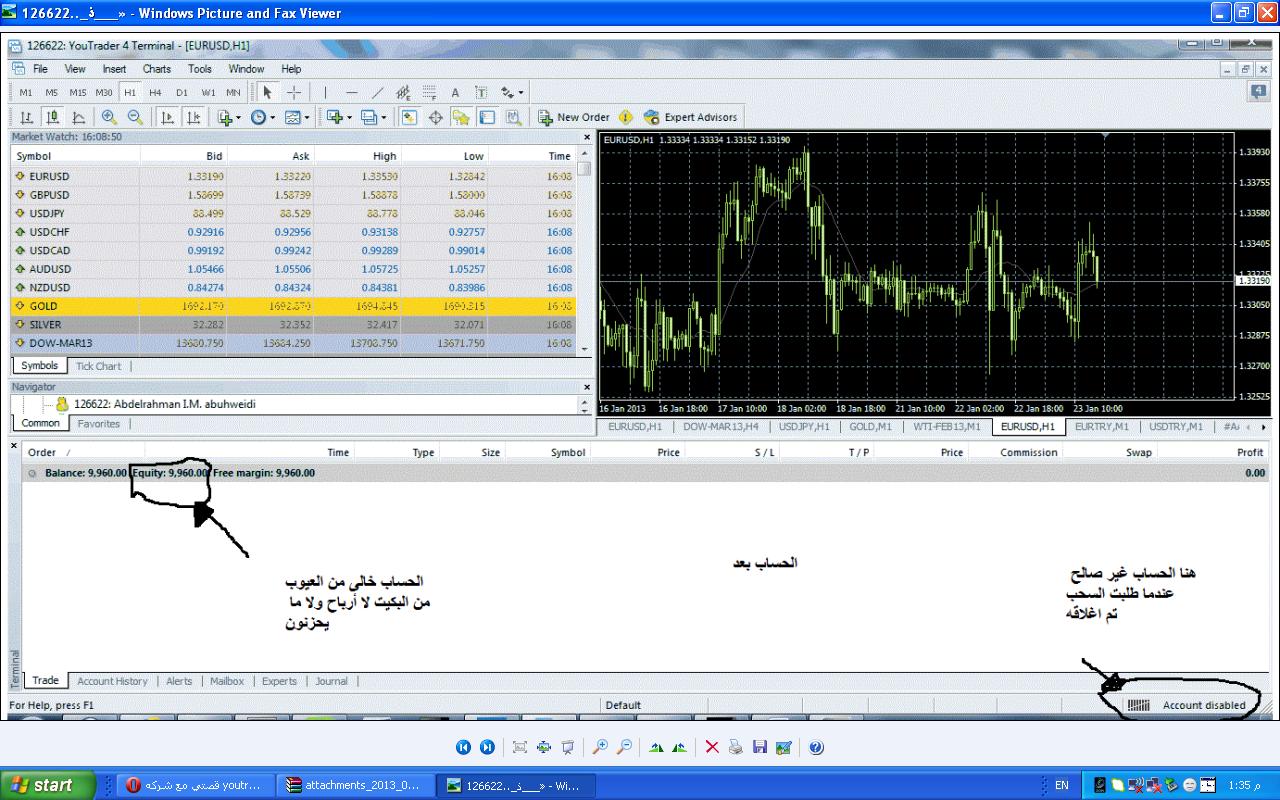The height and width of the screenshot is (800, 1280).
Task: Select EURUSD symbol in Market Watch
Action: (x=49, y=176)
